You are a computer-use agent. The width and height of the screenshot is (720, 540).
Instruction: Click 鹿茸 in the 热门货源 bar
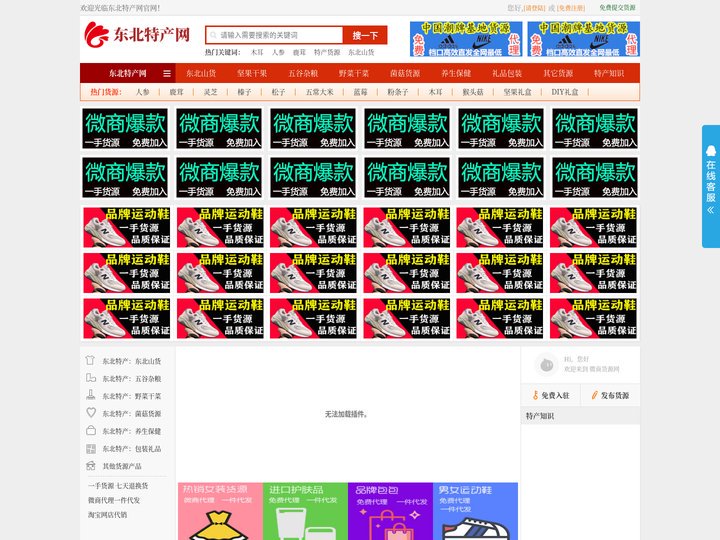coord(177,92)
